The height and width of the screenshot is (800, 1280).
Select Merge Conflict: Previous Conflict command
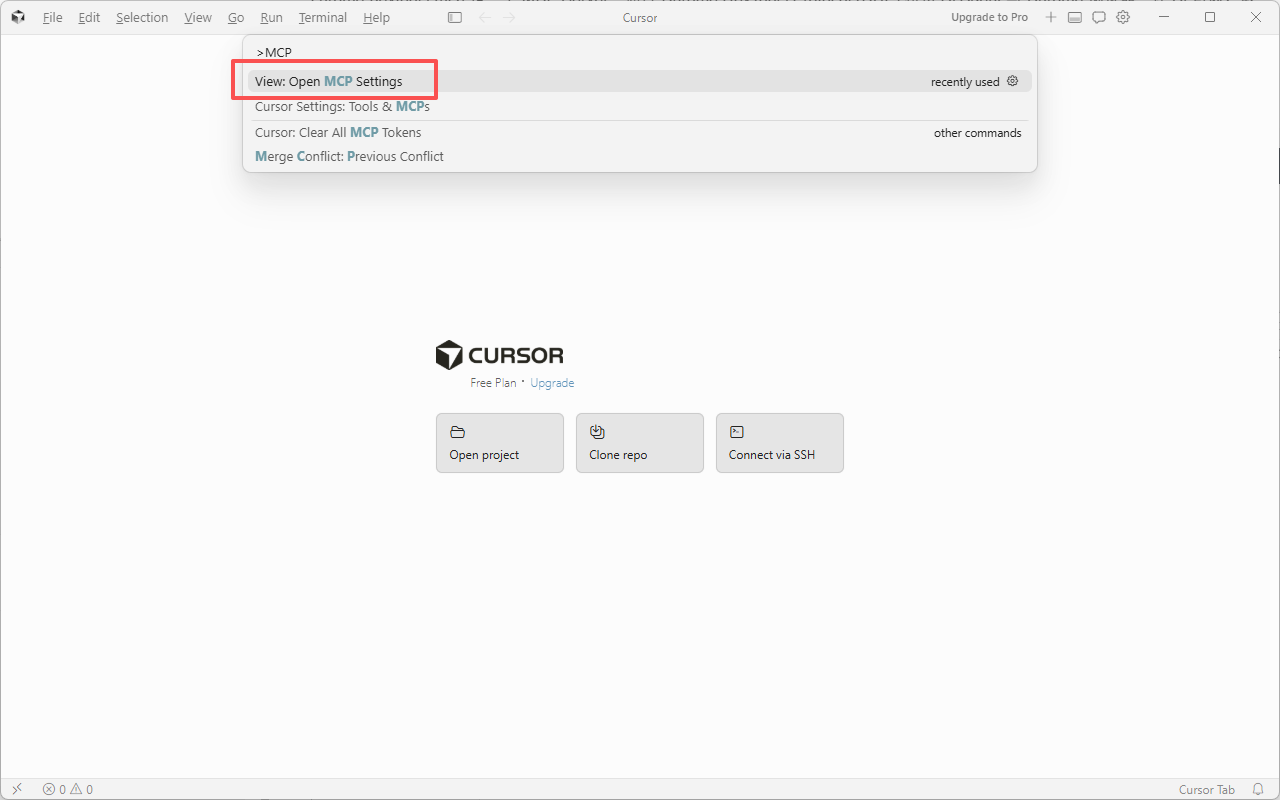[640, 156]
